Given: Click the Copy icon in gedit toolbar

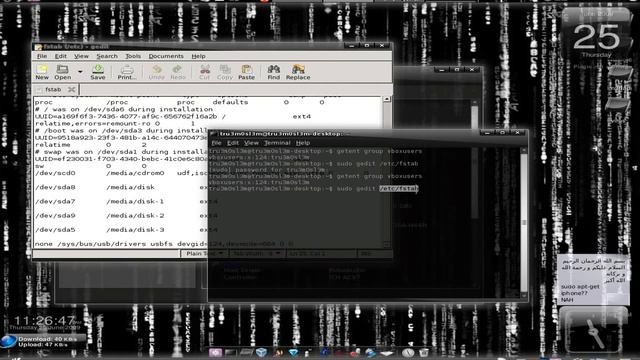Looking at the screenshot, I should tap(224, 72).
